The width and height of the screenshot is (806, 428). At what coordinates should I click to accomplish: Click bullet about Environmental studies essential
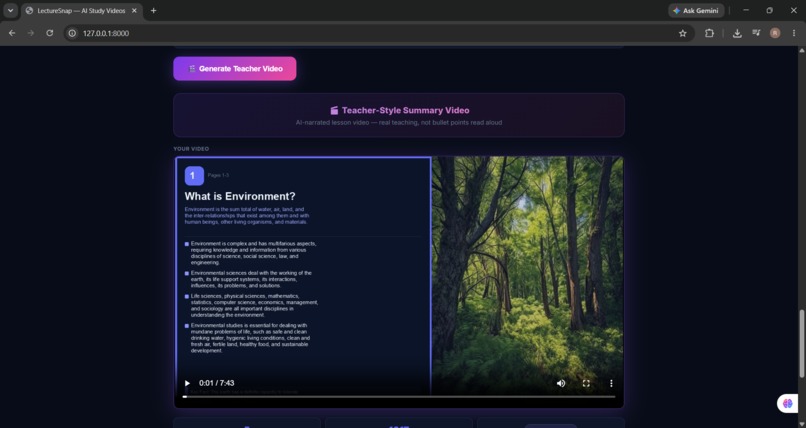coord(250,338)
